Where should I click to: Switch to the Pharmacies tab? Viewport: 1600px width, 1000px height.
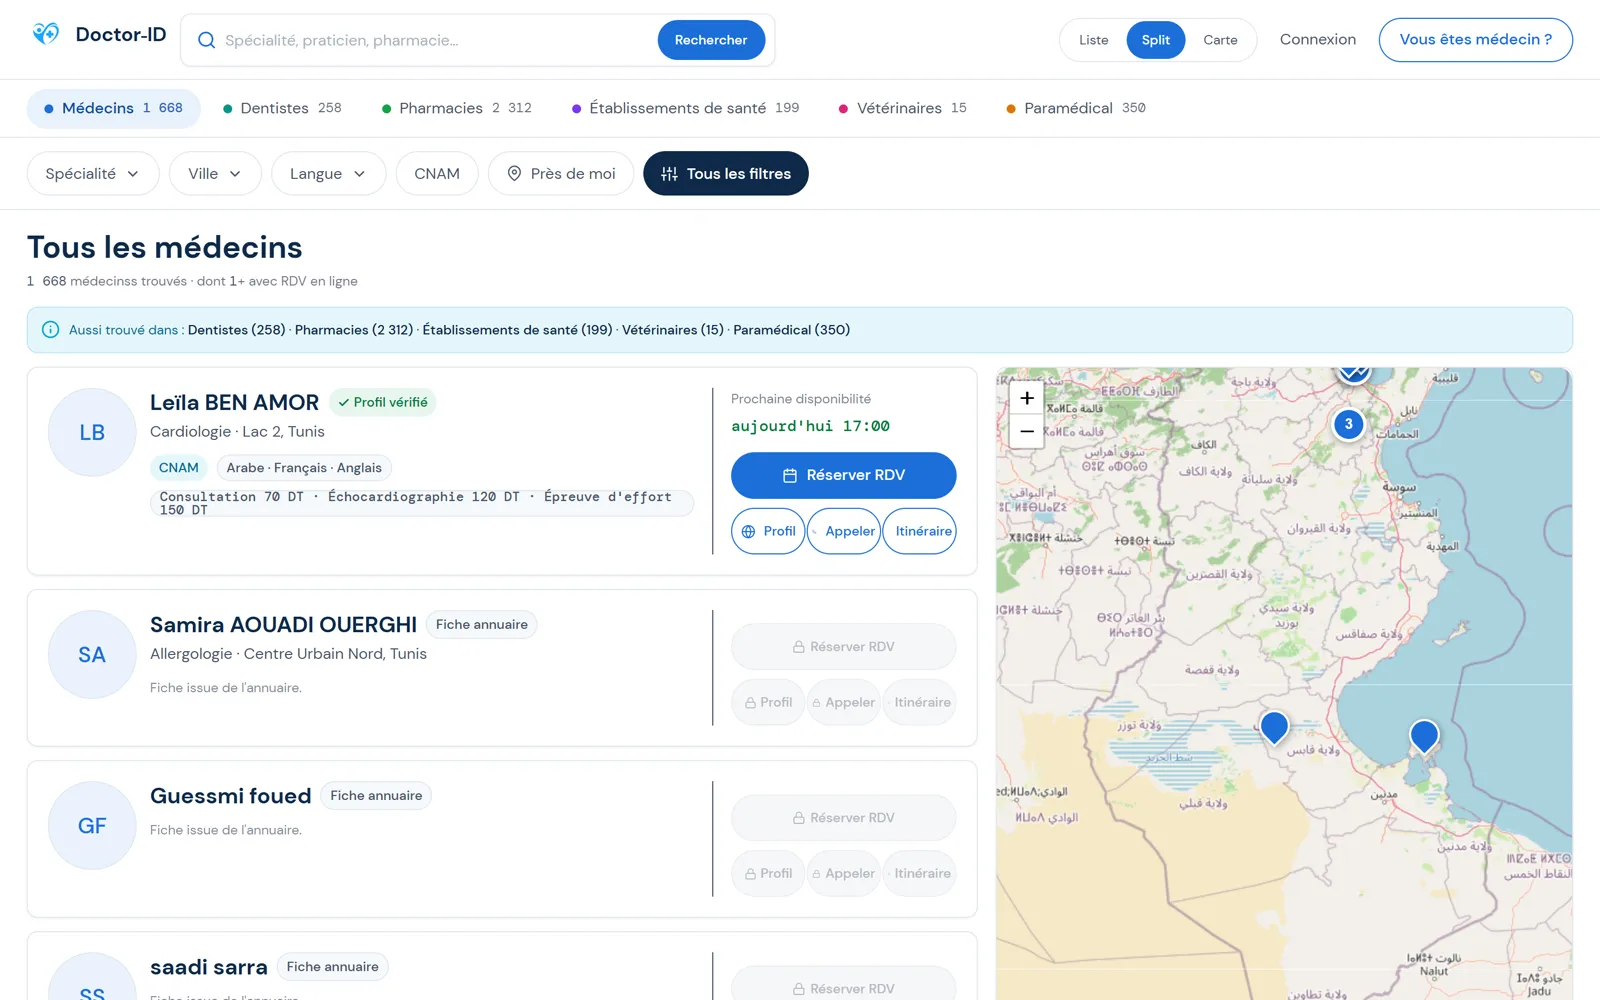click(457, 108)
